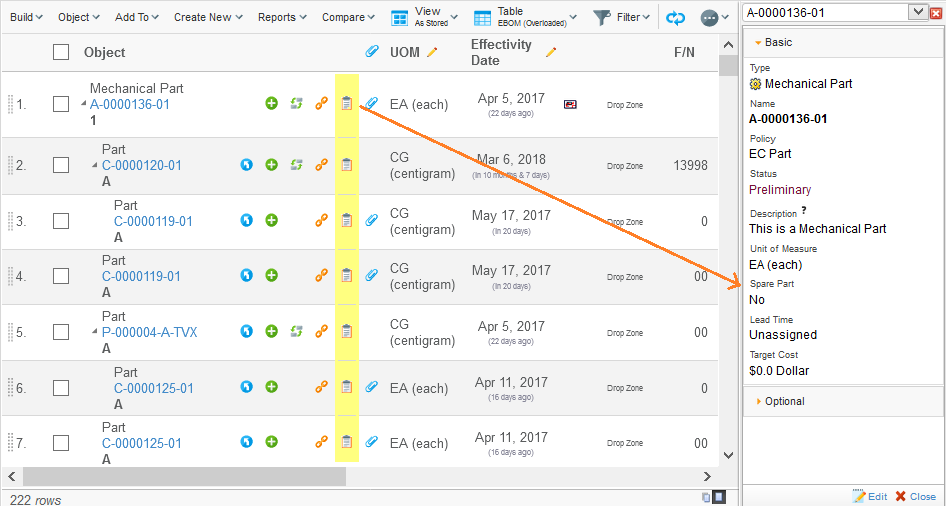Expand the Optional section

784,401
